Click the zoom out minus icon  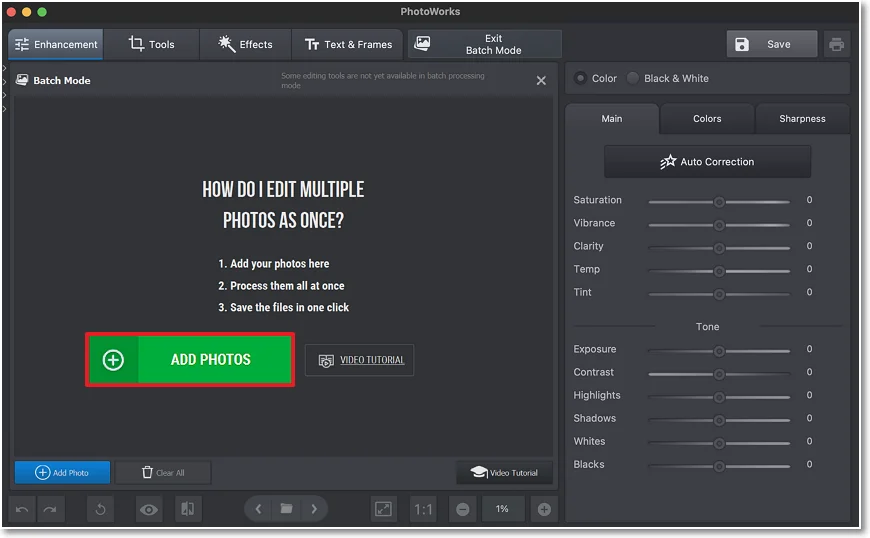point(463,509)
